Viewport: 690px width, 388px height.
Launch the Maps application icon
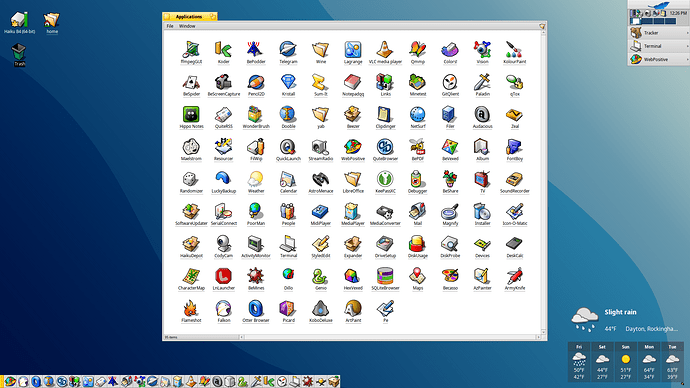pyautogui.click(x=418, y=276)
